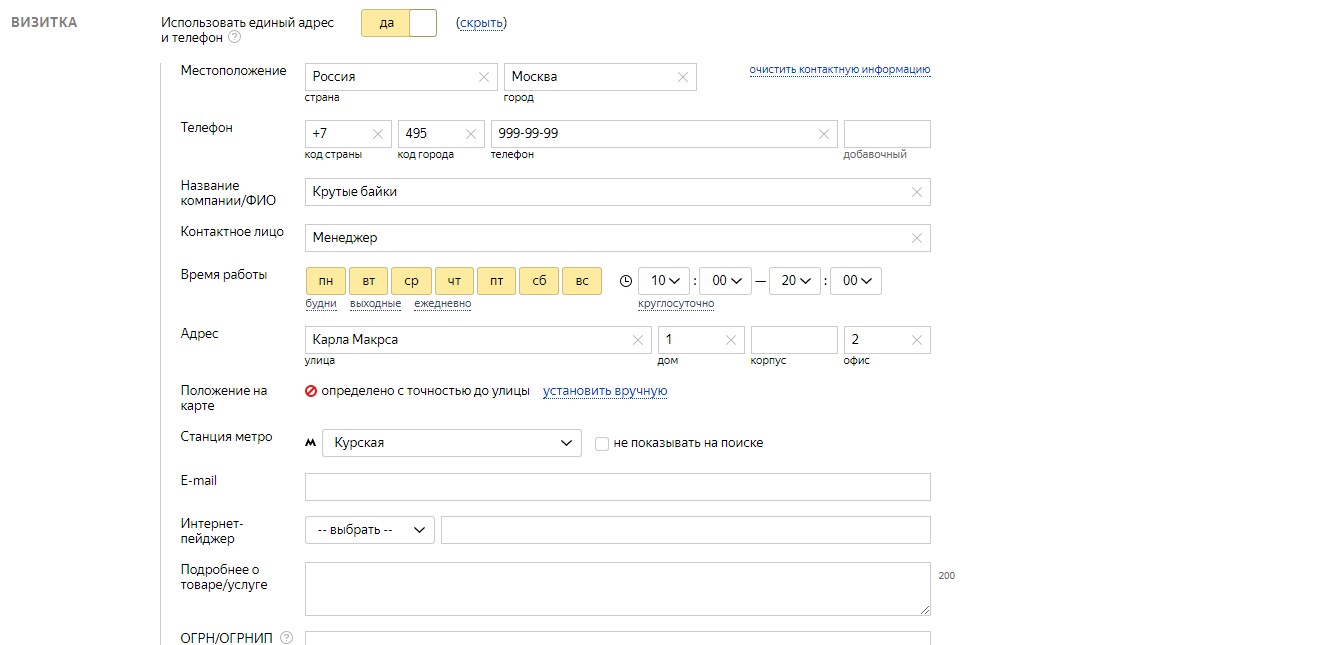Image resolution: width=1317 pixels, height=645 pixels.
Task: Open the Курская metro station dropdown
Action: coord(451,443)
